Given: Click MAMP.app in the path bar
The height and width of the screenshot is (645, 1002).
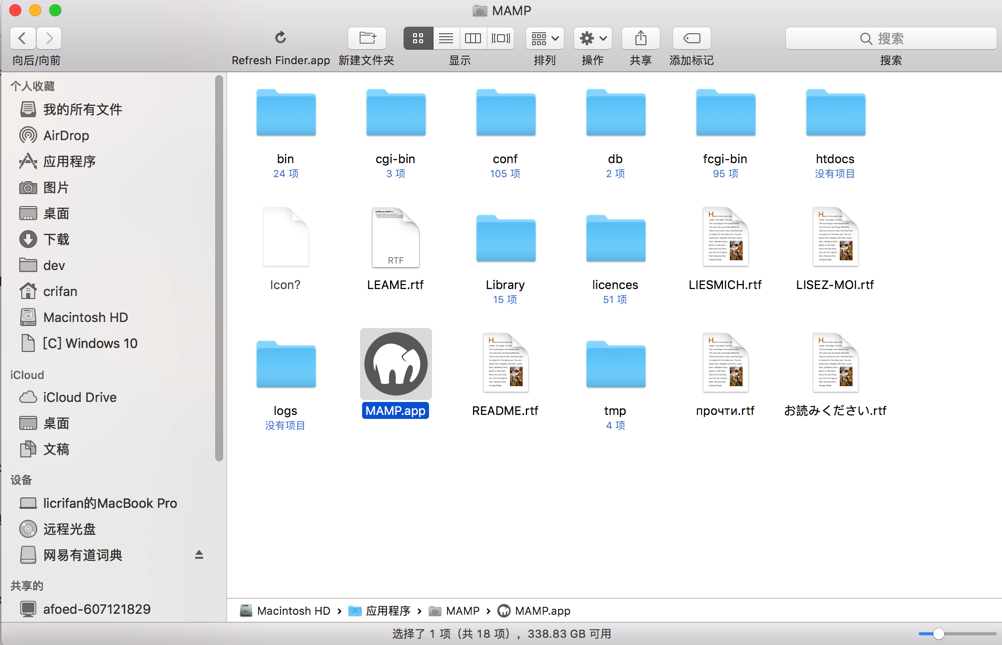Looking at the screenshot, I should [534, 610].
